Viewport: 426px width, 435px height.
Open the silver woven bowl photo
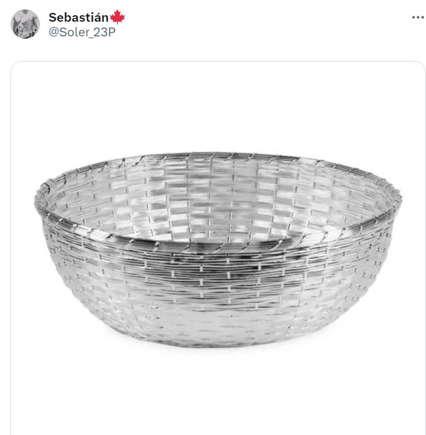pyautogui.click(x=218, y=249)
